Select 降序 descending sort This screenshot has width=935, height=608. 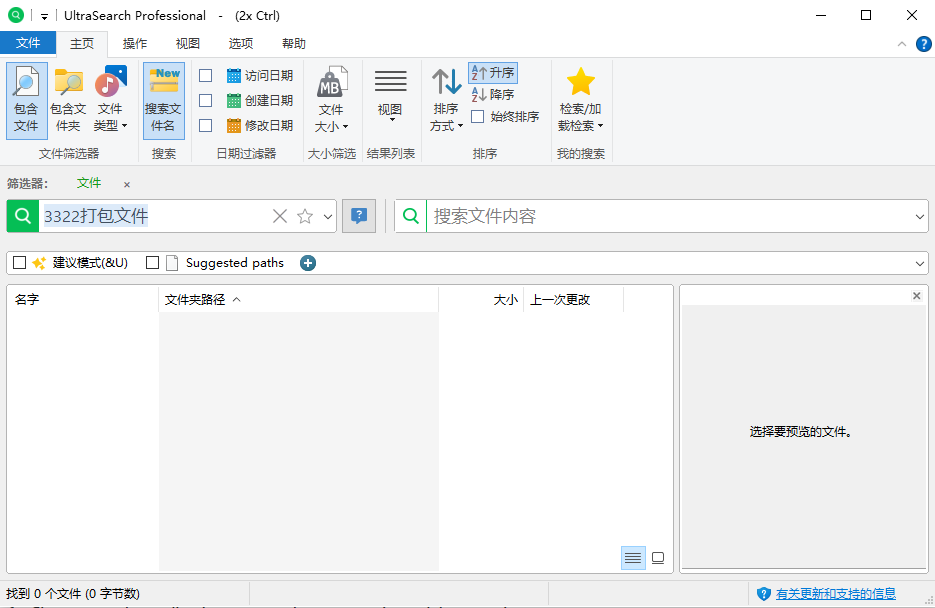[493, 95]
